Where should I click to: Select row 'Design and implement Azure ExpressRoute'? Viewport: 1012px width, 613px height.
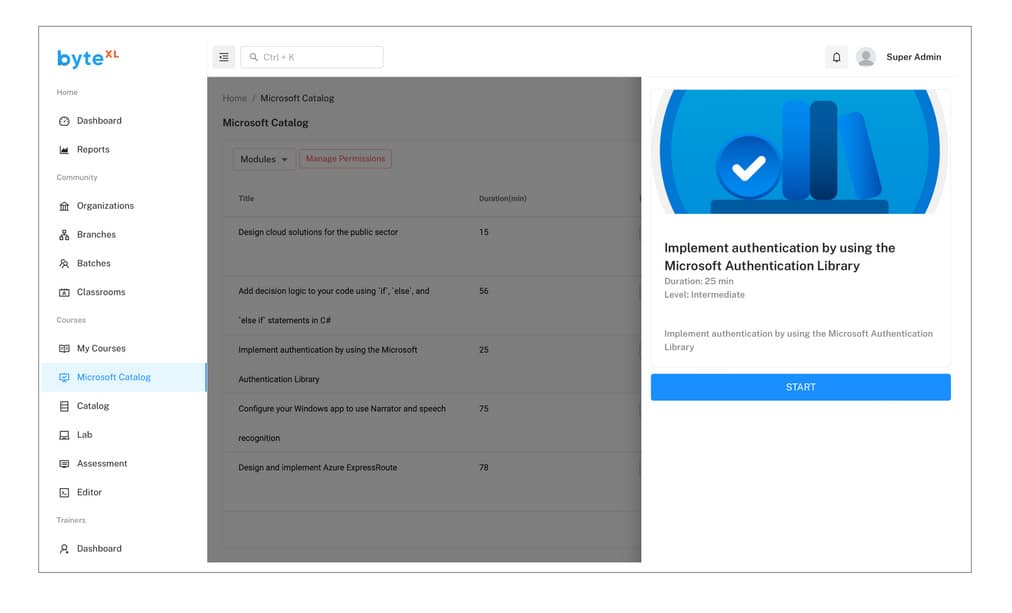click(432, 481)
